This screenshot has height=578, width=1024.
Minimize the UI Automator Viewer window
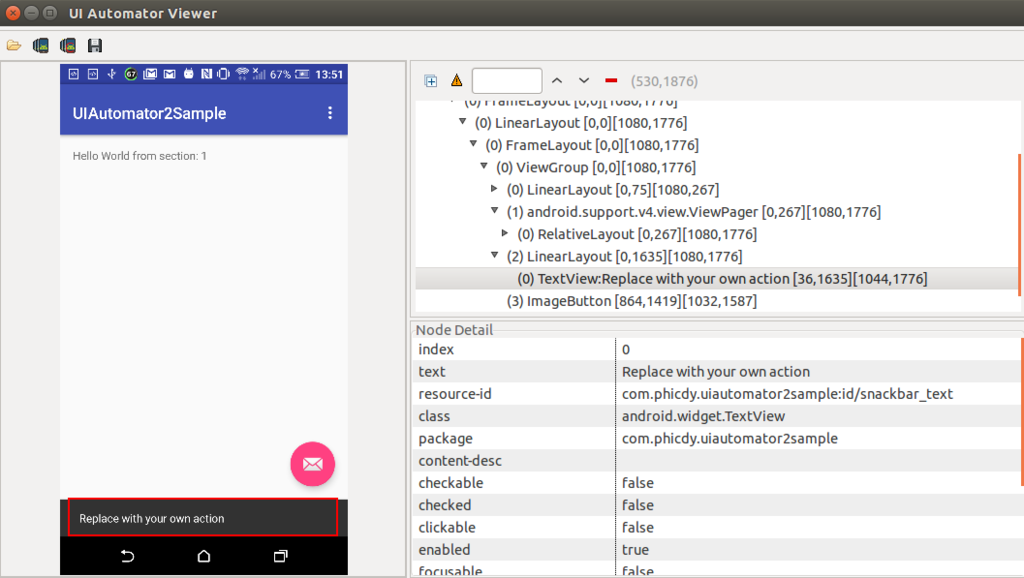coord(31,12)
